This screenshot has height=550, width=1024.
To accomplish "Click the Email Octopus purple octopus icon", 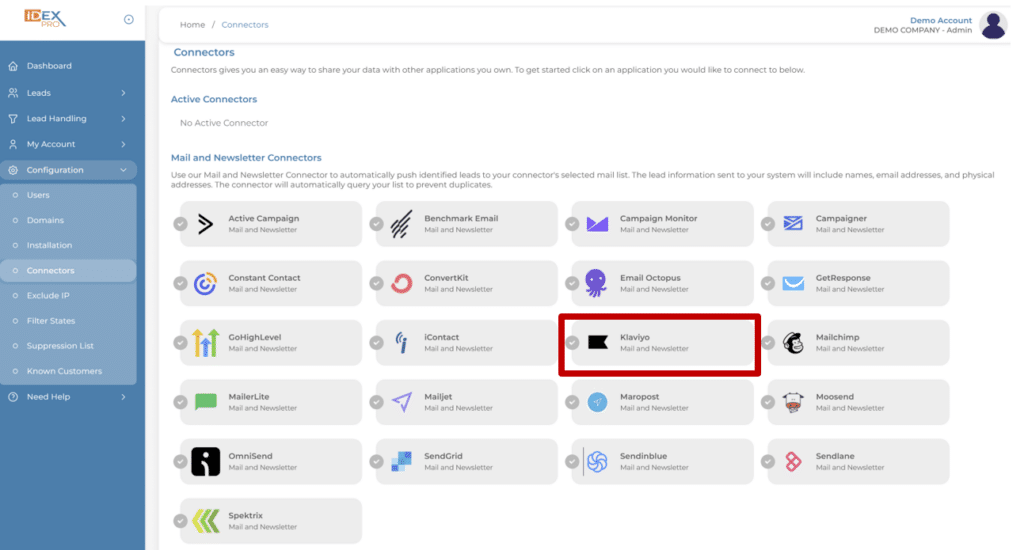I will point(596,283).
